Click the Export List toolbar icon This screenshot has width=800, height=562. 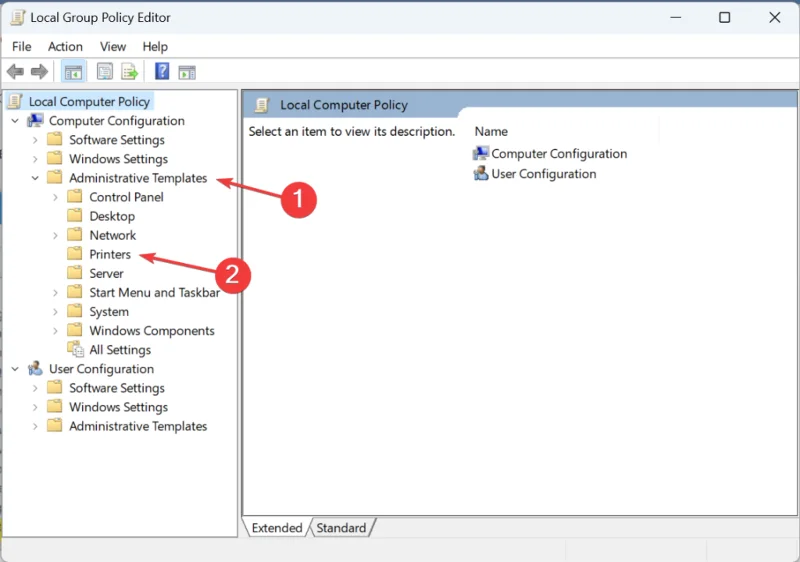click(129, 71)
